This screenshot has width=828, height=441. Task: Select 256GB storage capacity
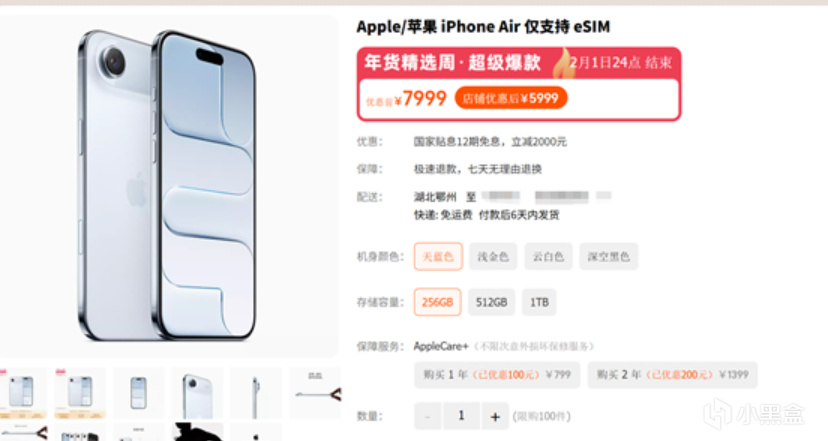tap(438, 302)
